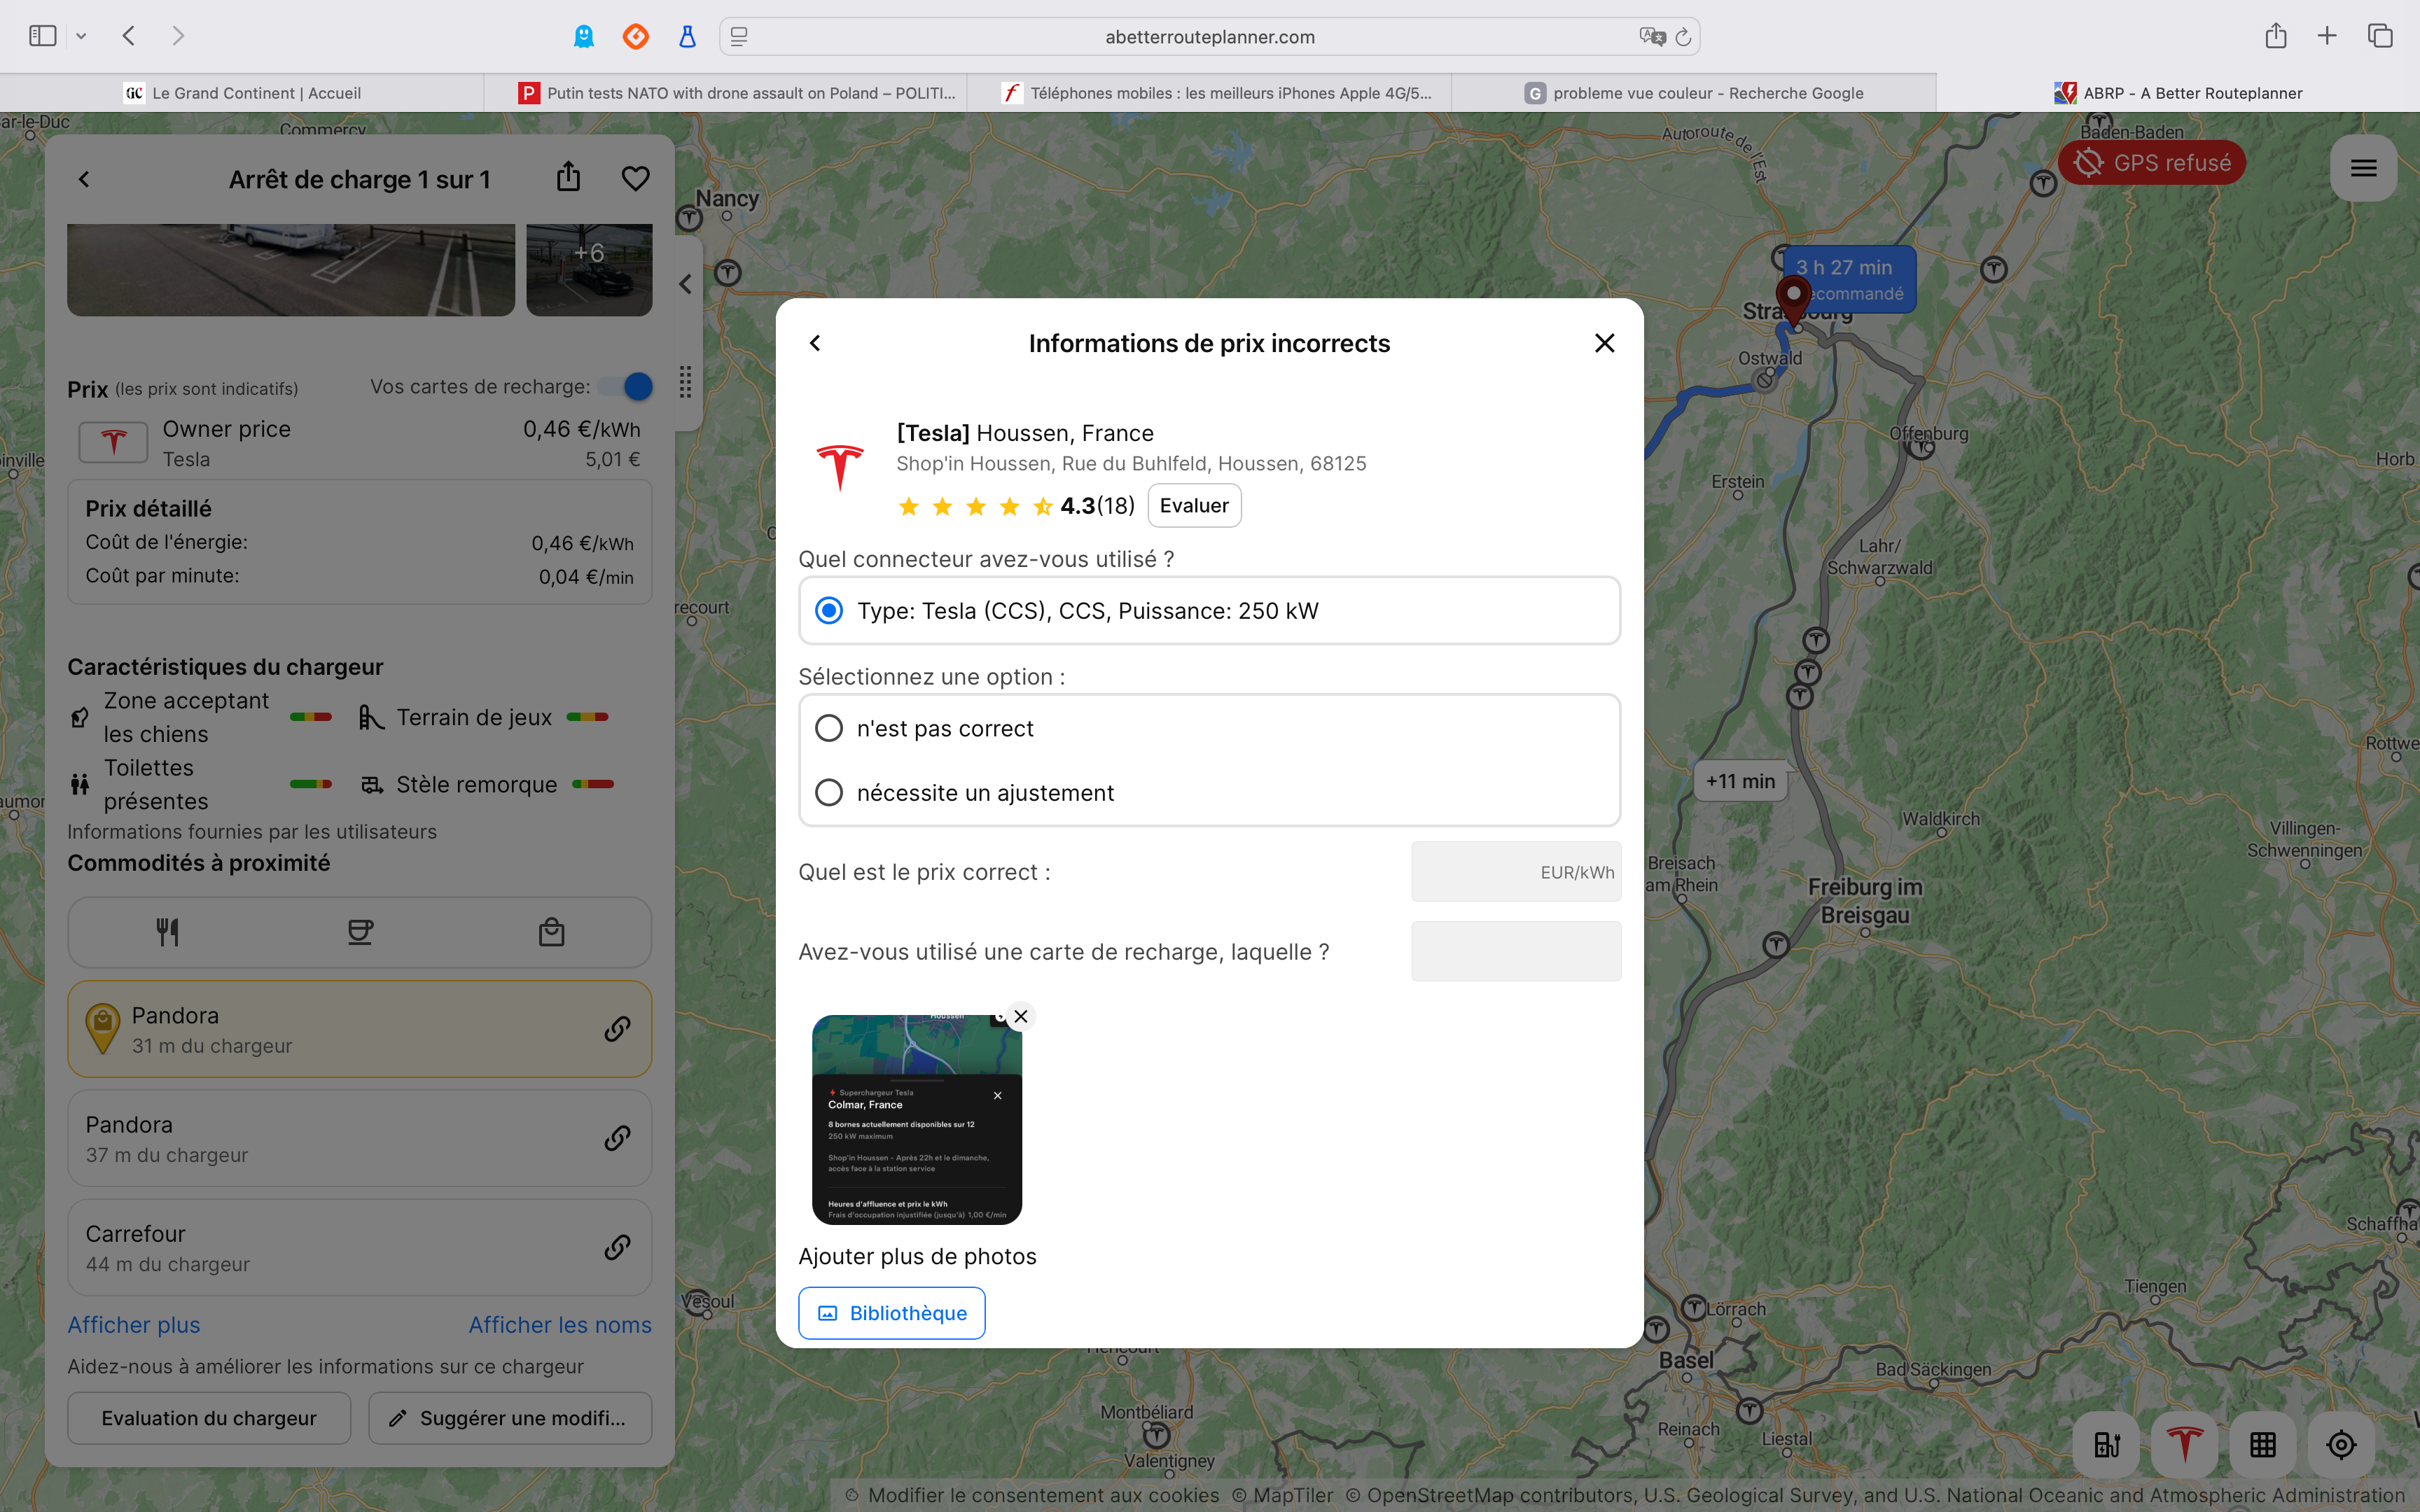Rate the Toilettes présentes feature
This screenshot has height=1512, width=2420.
(x=311, y=784)
